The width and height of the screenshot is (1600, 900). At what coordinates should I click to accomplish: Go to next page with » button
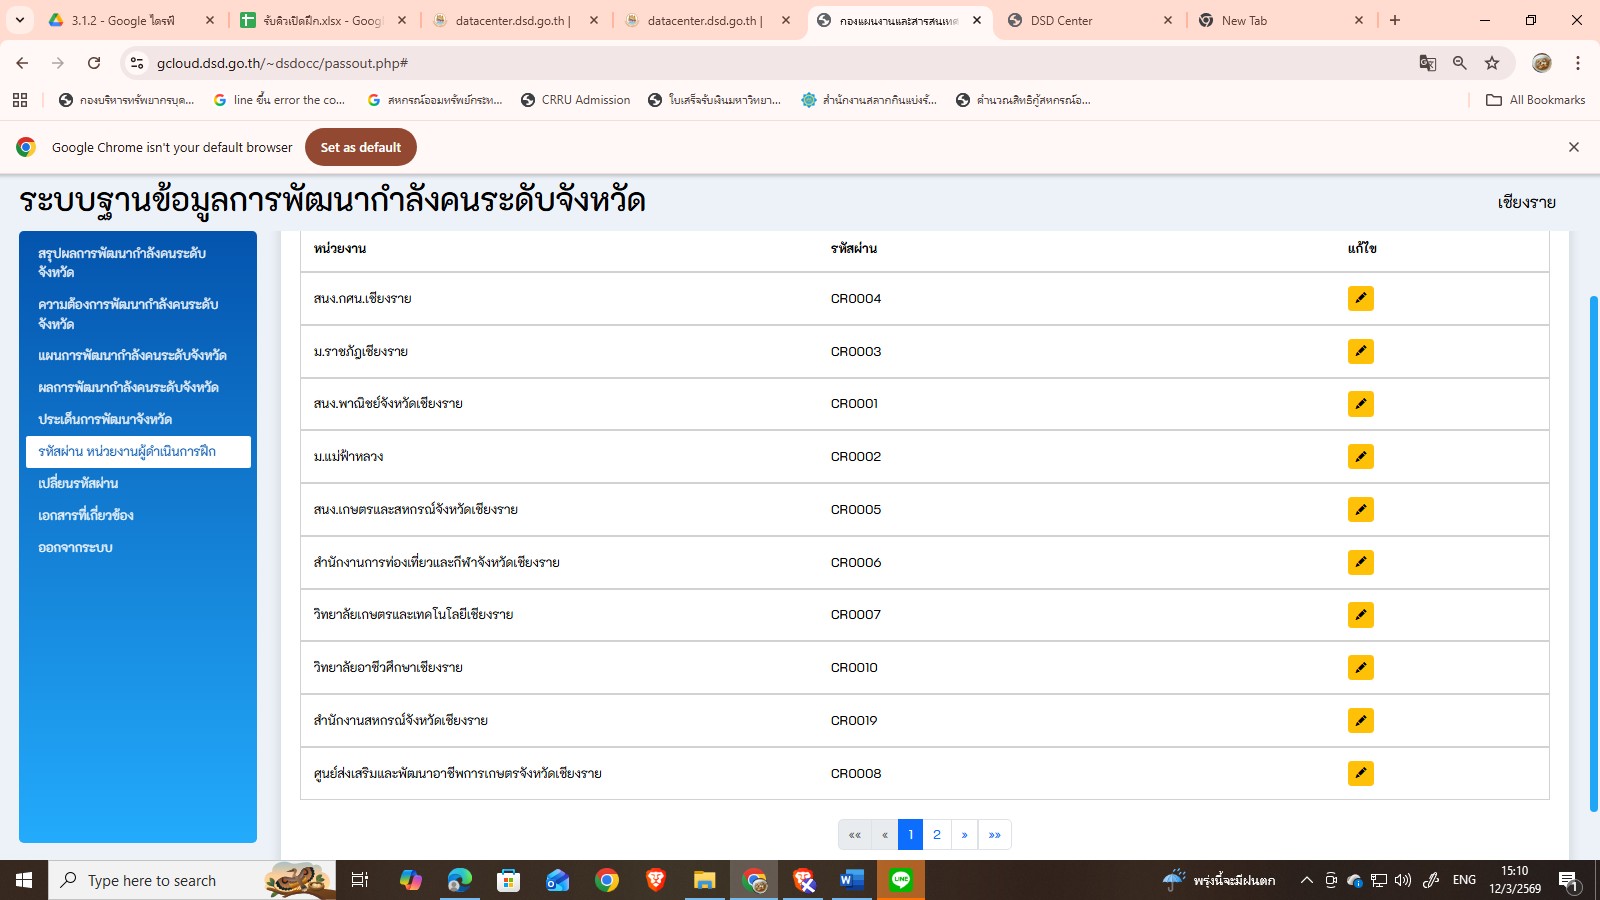(964, 835)
